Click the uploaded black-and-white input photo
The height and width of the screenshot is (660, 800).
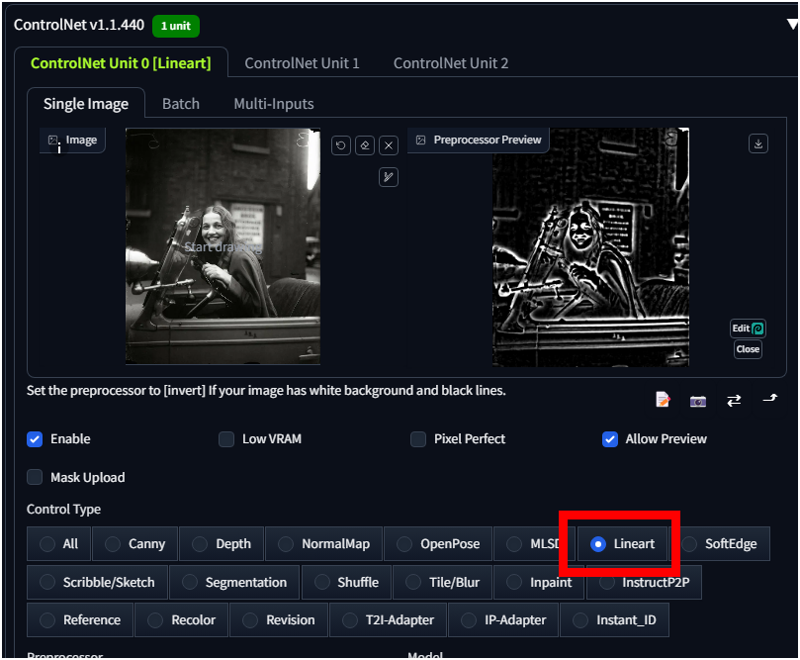(223, 246)
